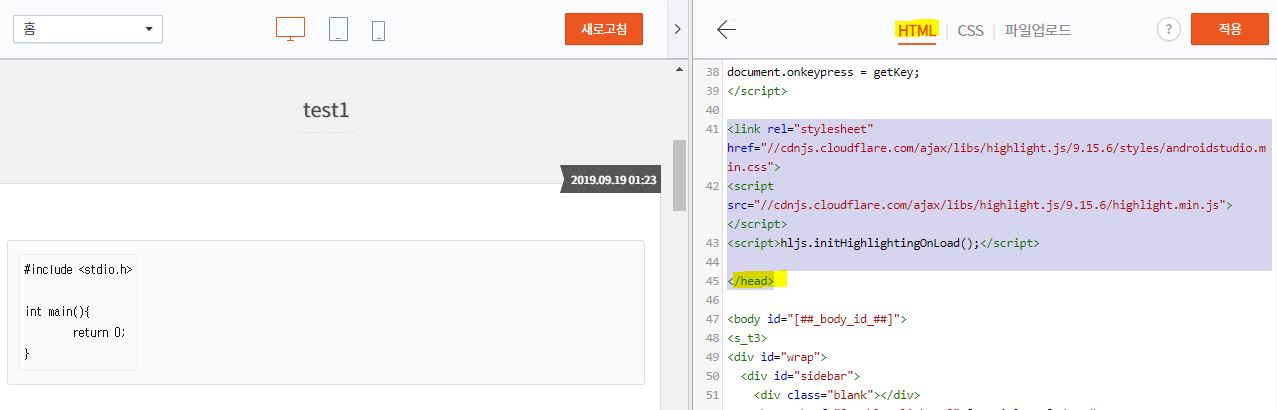The width and height of the screenshot is (1277, 410).
Task: Select the CSS tab
Action: click(970, 30)
